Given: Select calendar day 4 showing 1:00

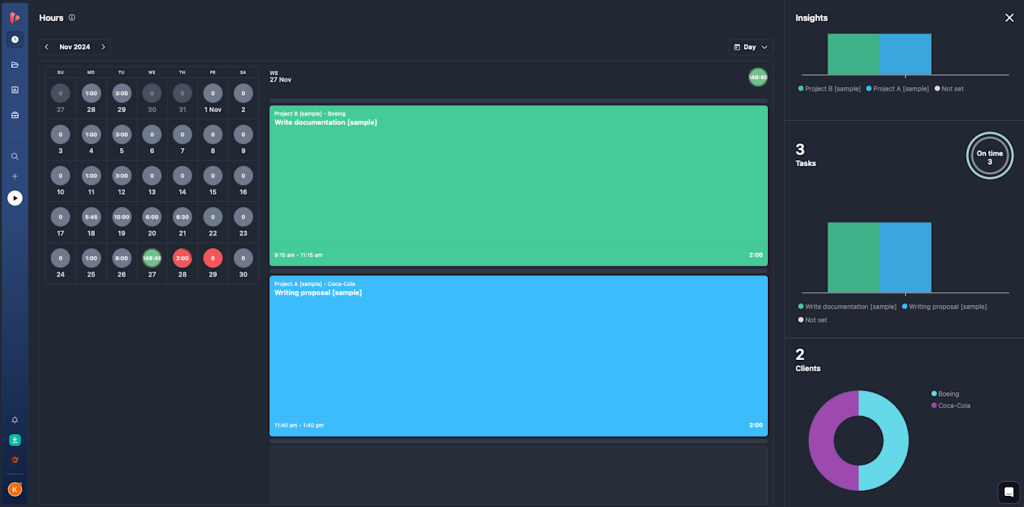Looking at the screenshot, I should click(x=91, y=140).
